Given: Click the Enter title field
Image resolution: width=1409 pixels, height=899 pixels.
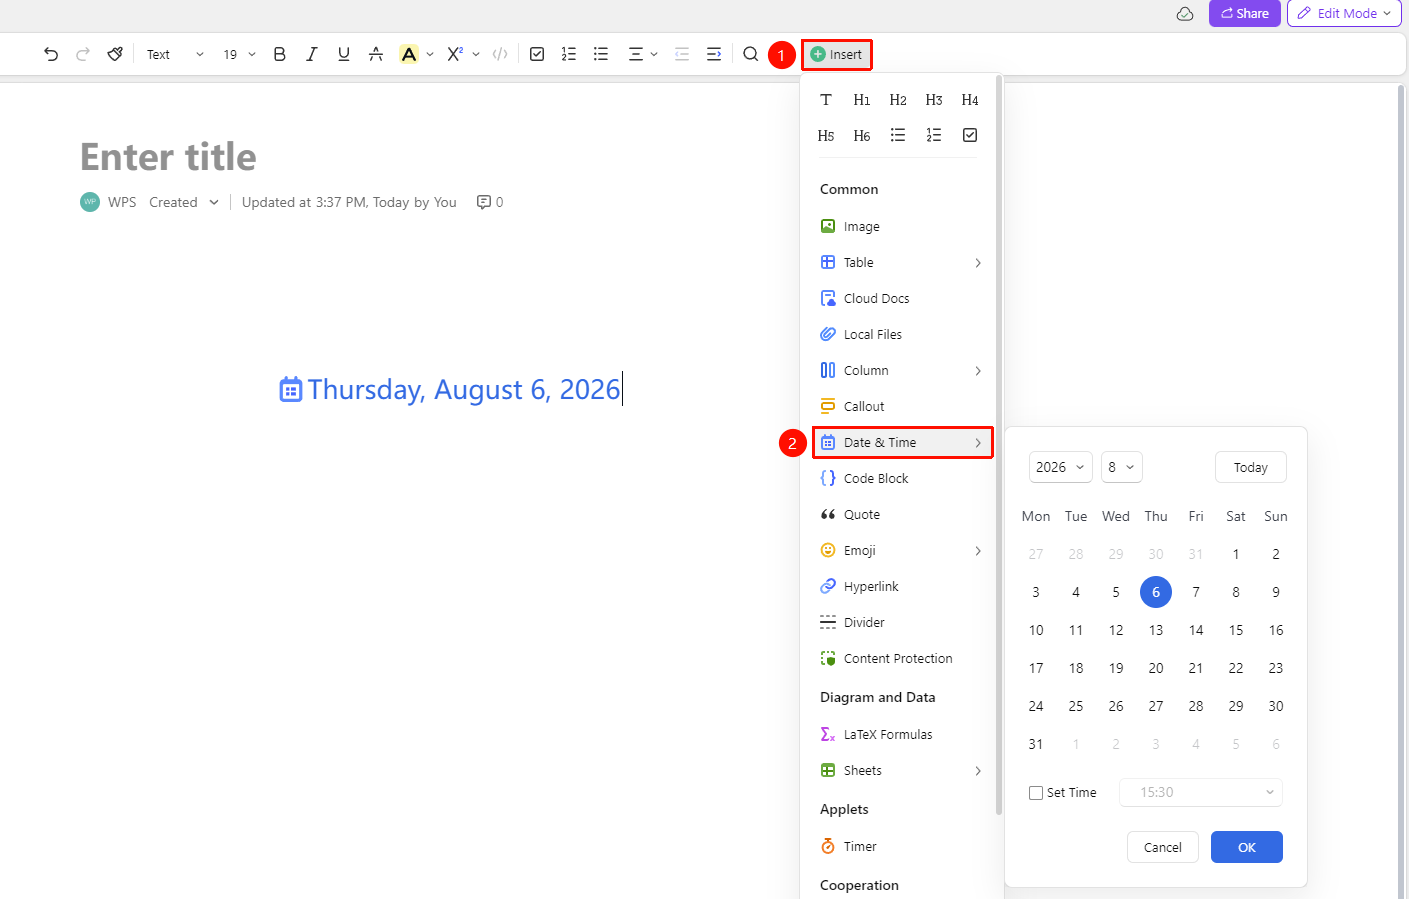Looking at the screenshot, I should [168, 157].
